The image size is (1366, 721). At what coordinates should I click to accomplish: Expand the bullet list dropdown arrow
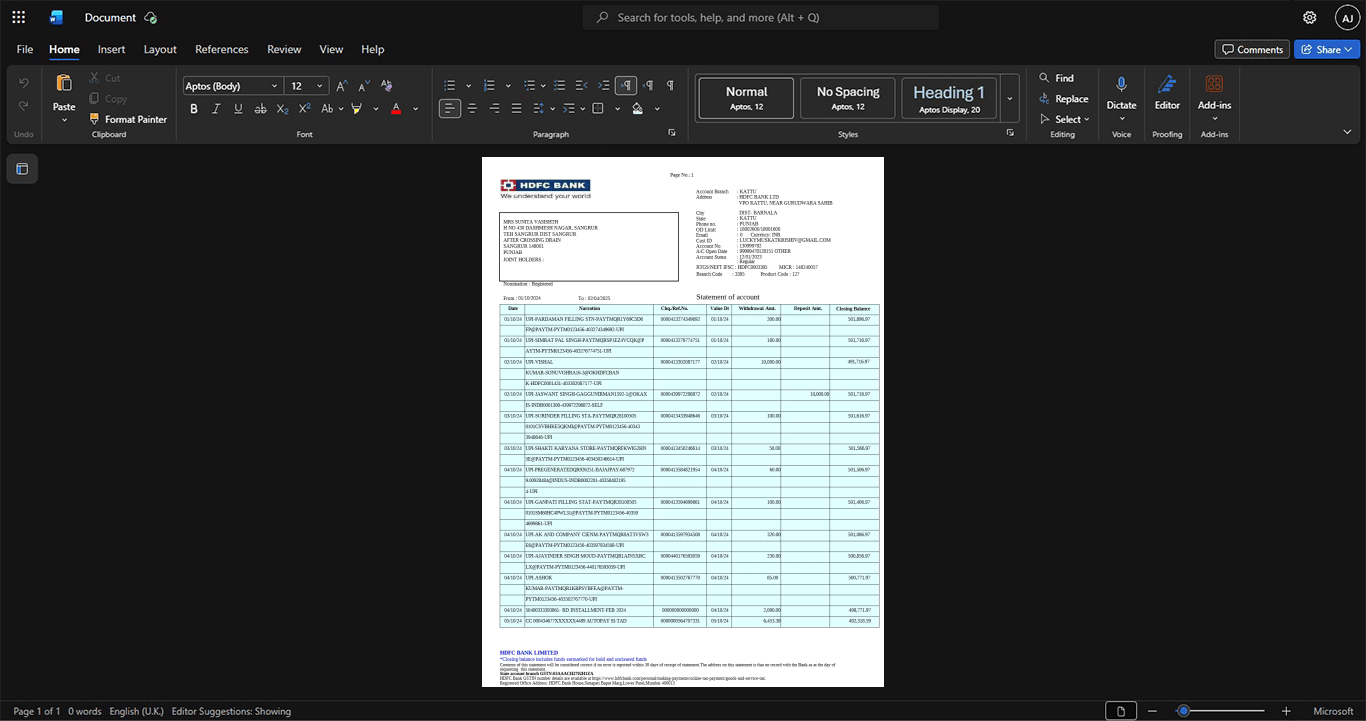coord(467,86)
